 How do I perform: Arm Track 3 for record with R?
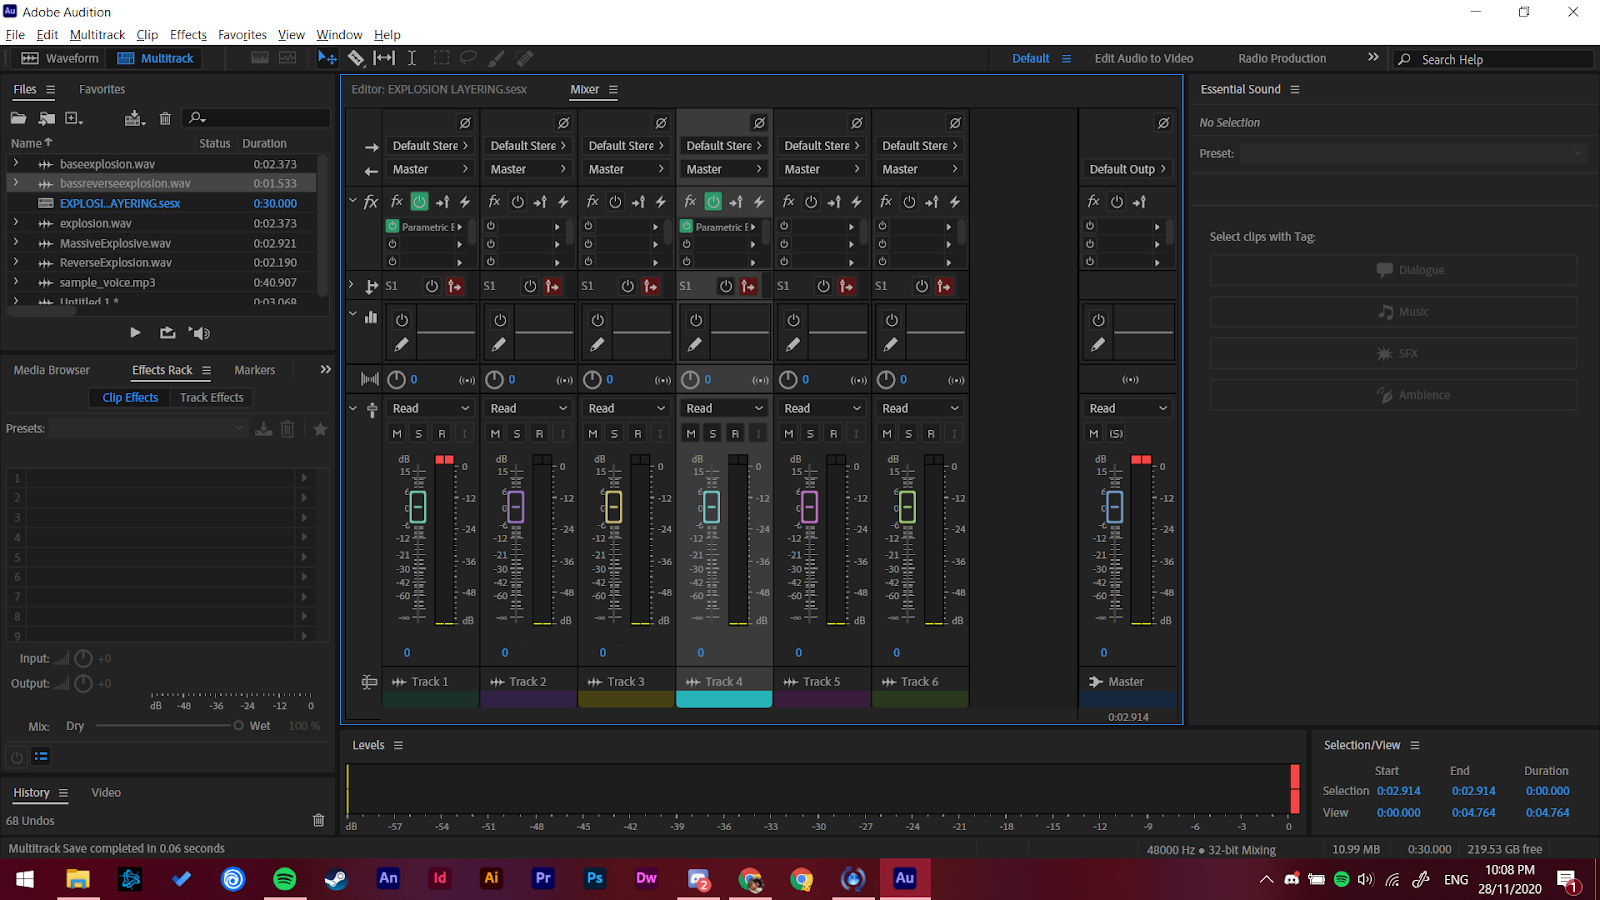(x=637, y=434)
